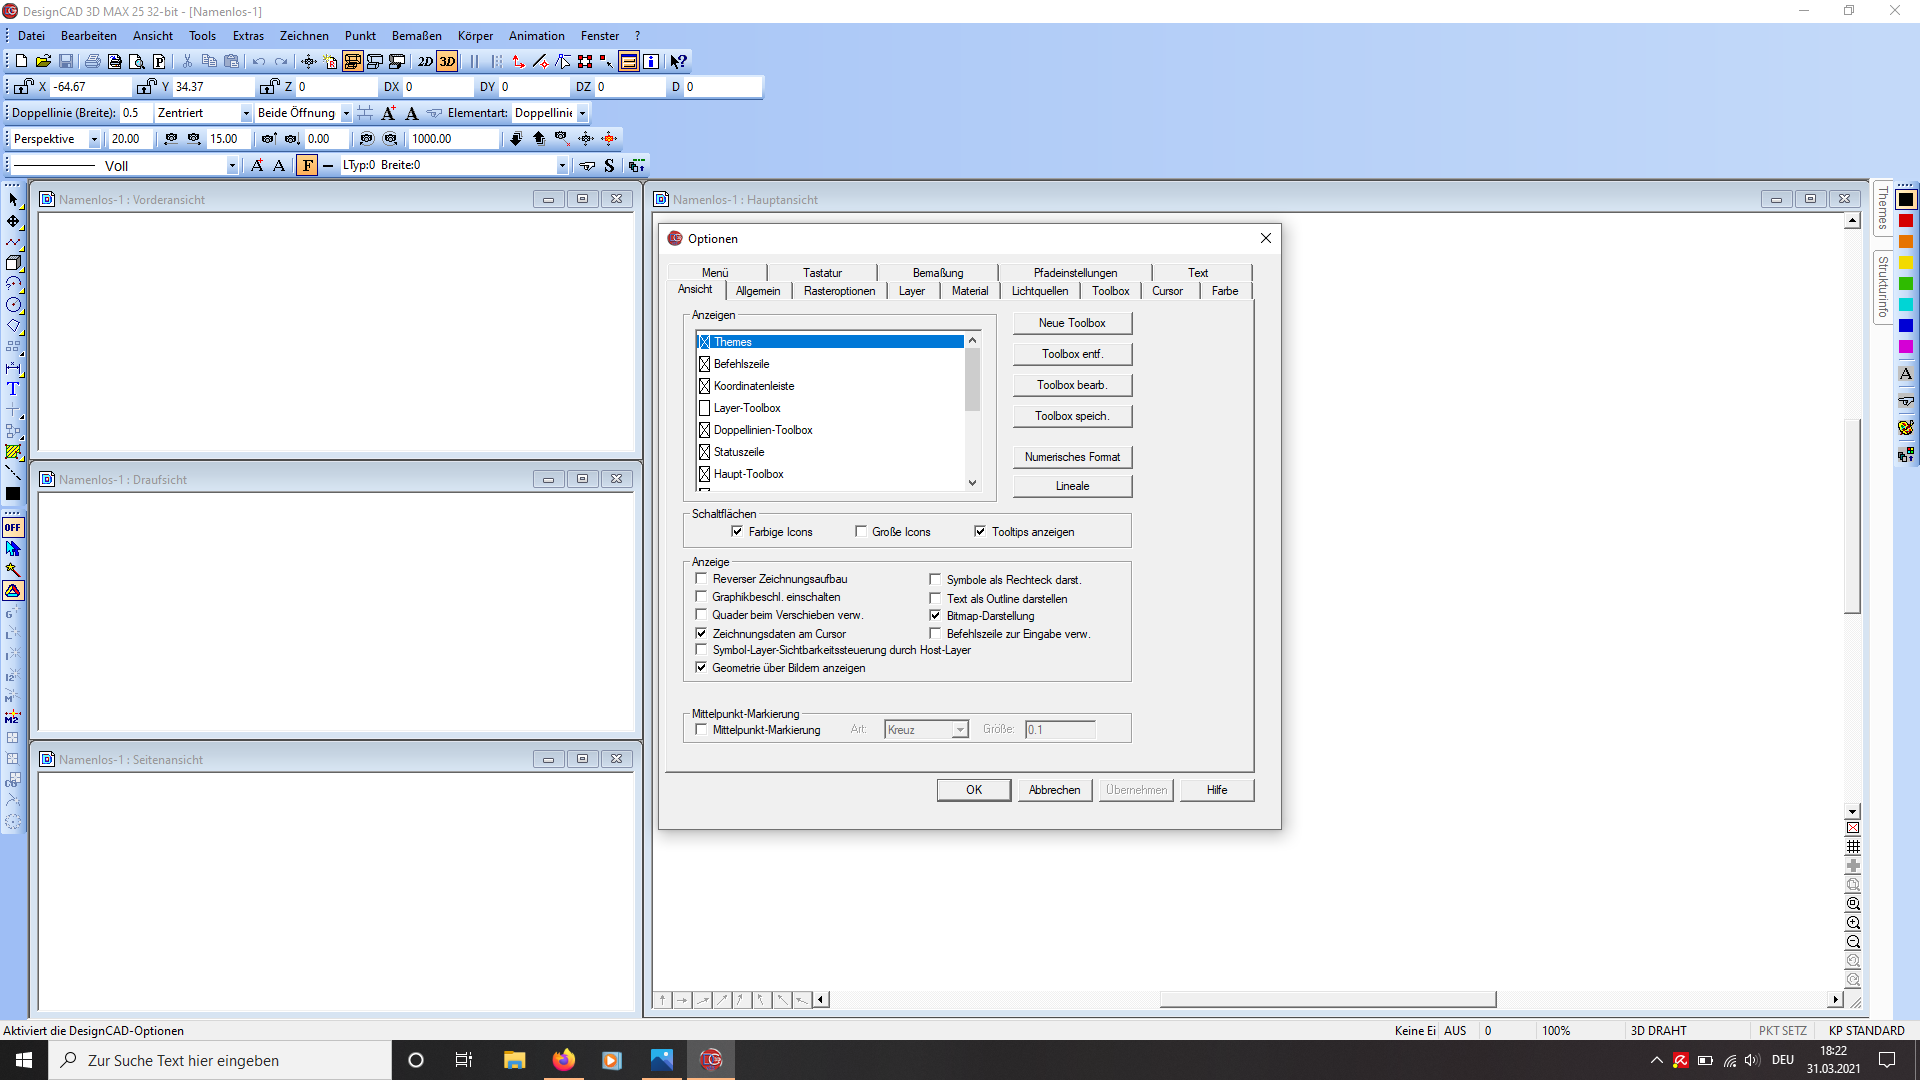Screen dimensions: 1920x1080
Task: Click the OFF snap icon in left toolbox
Action: [x=13, y=527]
